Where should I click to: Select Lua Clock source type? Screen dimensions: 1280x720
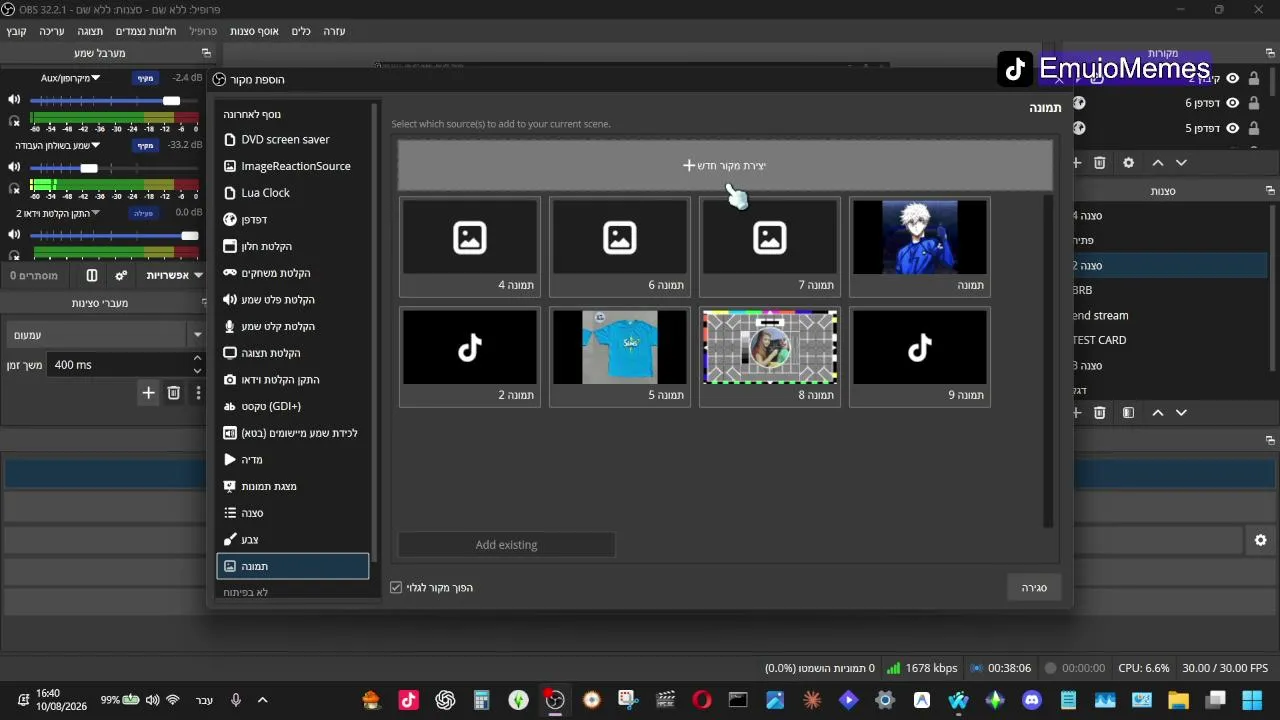point(293,193)
